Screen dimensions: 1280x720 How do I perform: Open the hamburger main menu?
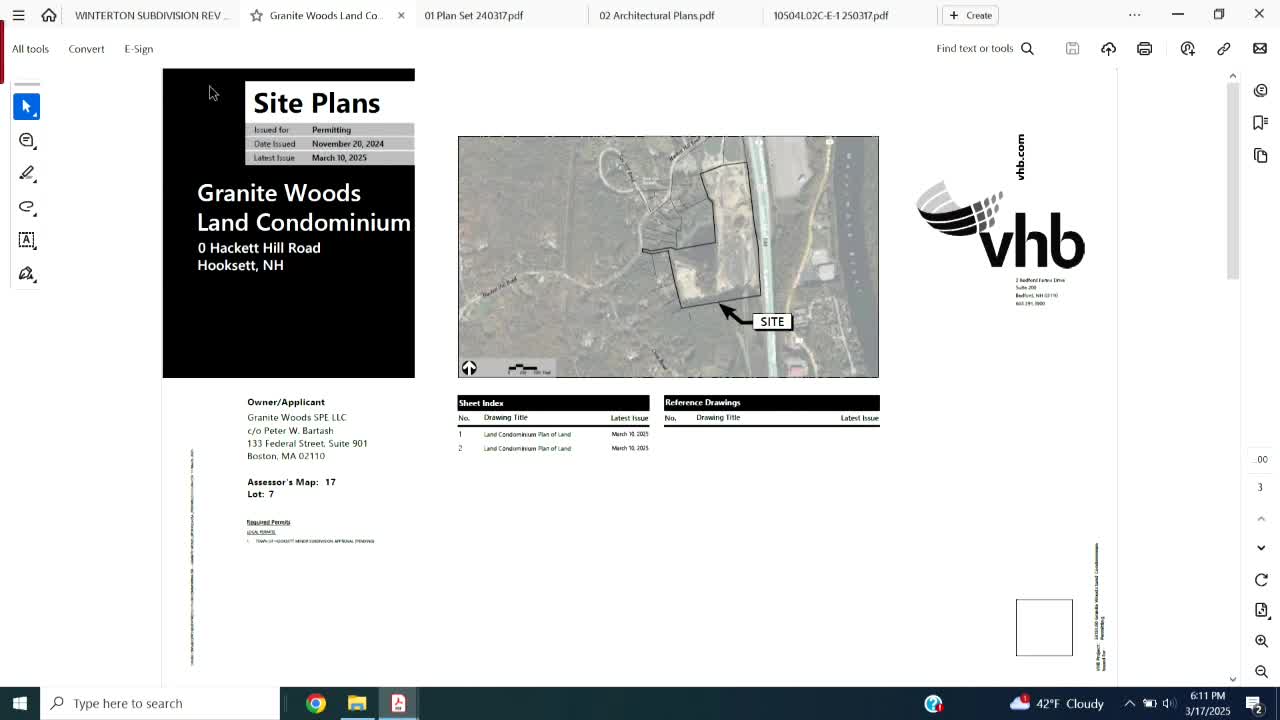pos(18,15)
